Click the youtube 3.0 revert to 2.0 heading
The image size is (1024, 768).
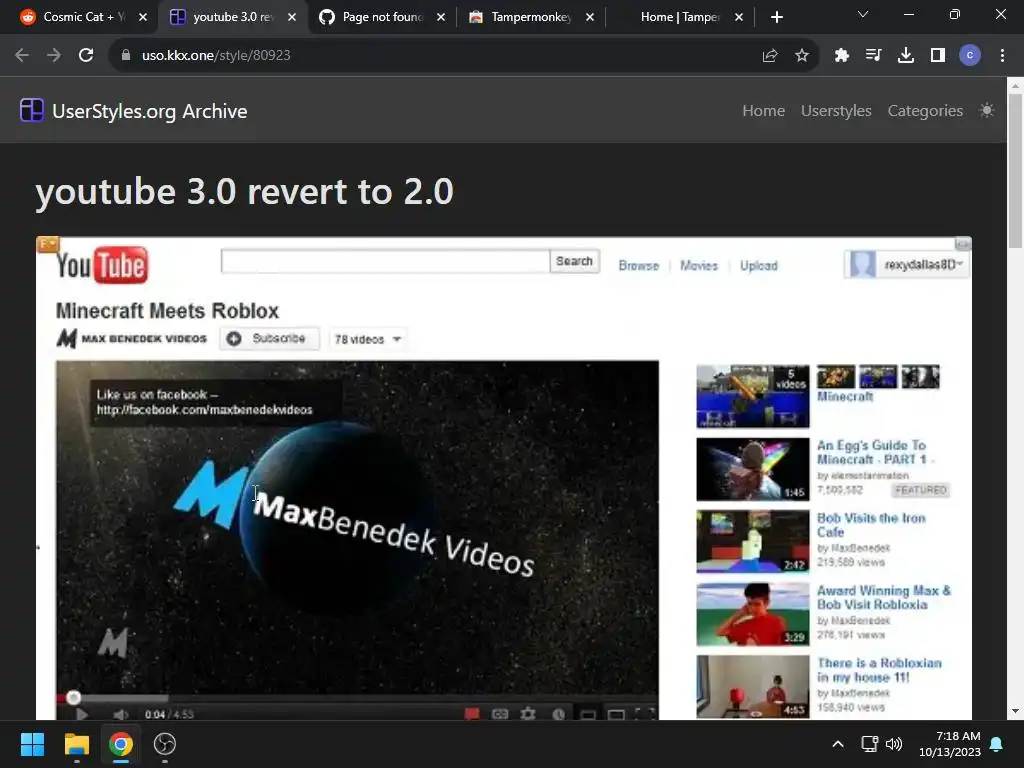pyautogui.click(x=244, y=191)
